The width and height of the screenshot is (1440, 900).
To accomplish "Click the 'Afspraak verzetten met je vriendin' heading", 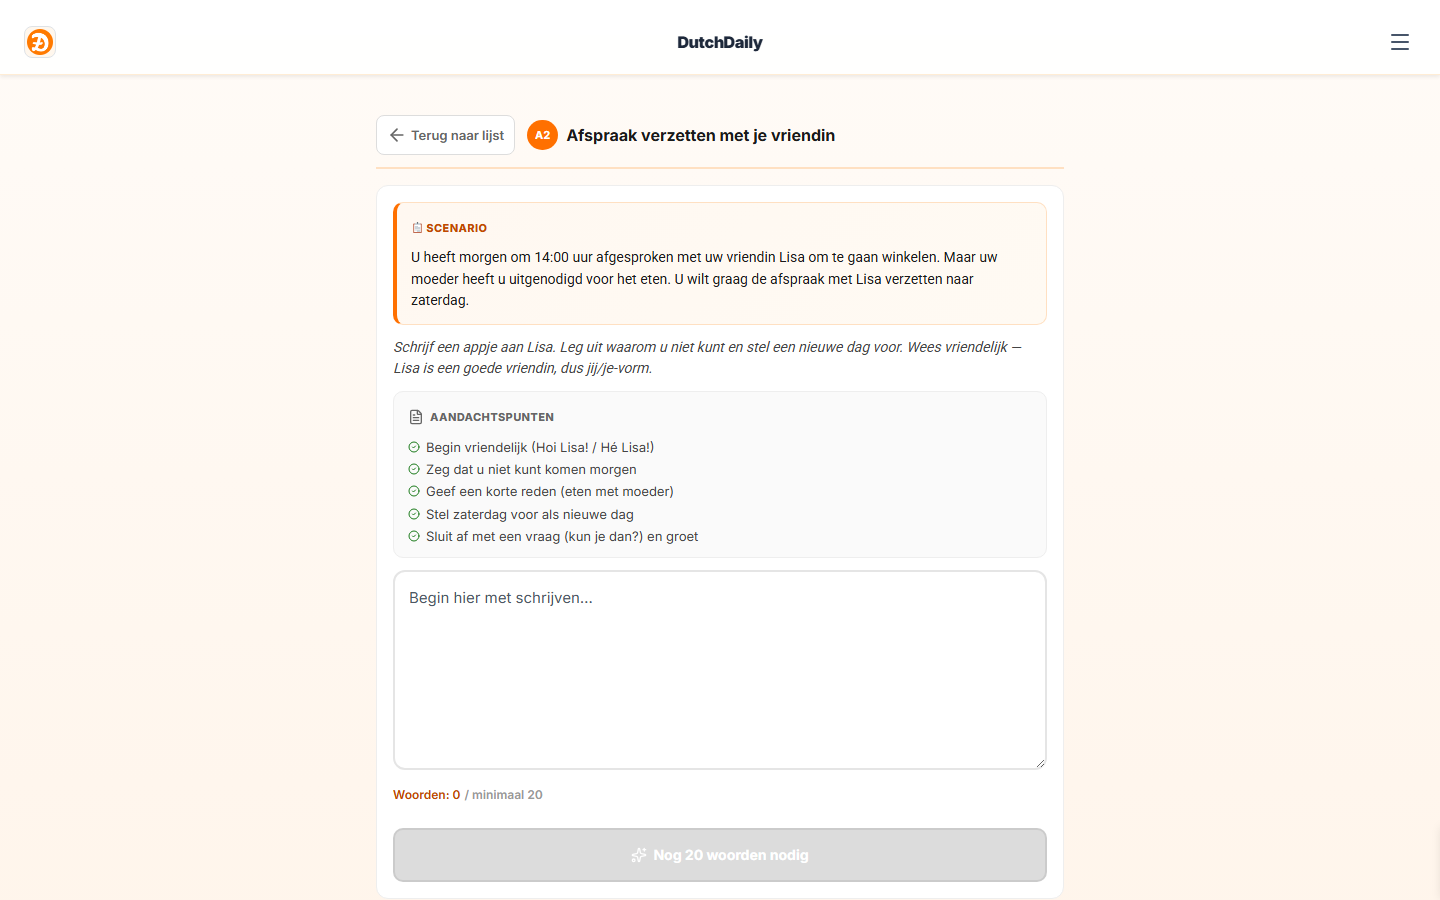I will click(701, 135).
